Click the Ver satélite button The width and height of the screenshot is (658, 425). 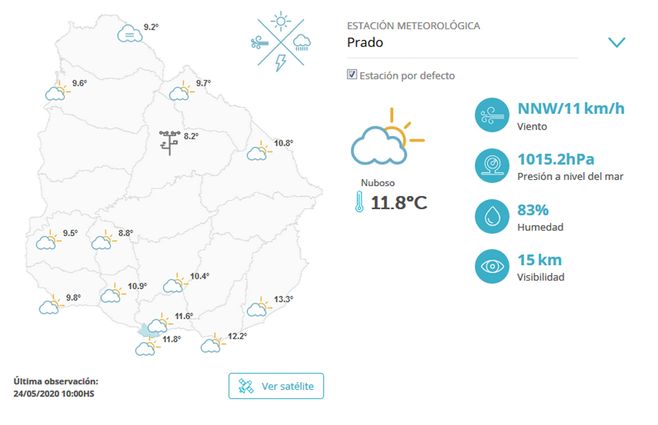(276, 386)
